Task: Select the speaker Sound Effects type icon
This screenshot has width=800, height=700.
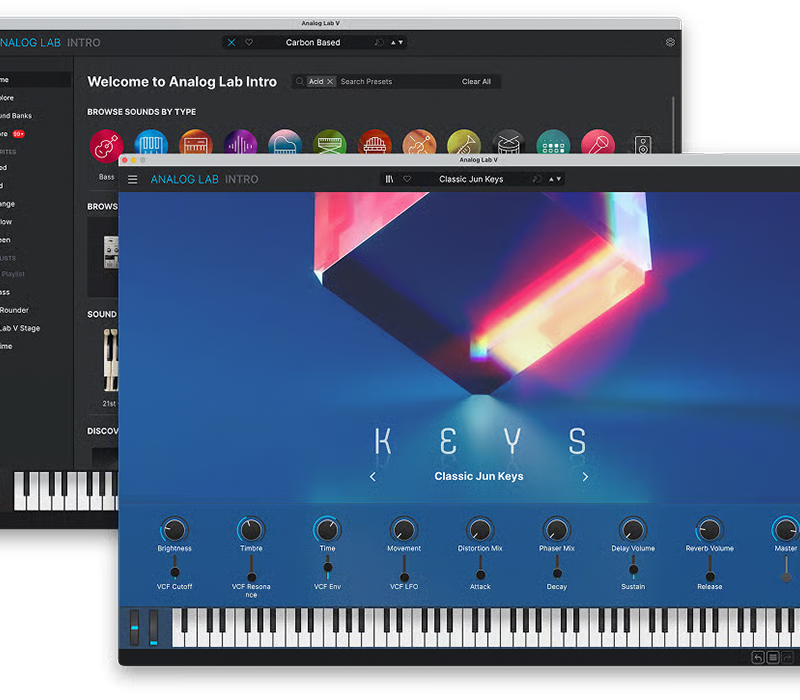Action: [643, 144]
